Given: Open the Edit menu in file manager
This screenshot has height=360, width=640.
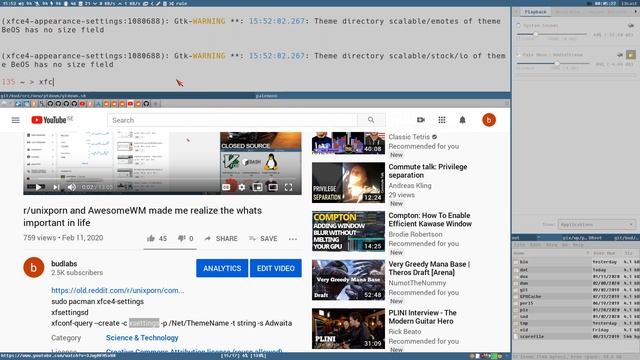Looking at the screenshot, I should click(535, 245).
